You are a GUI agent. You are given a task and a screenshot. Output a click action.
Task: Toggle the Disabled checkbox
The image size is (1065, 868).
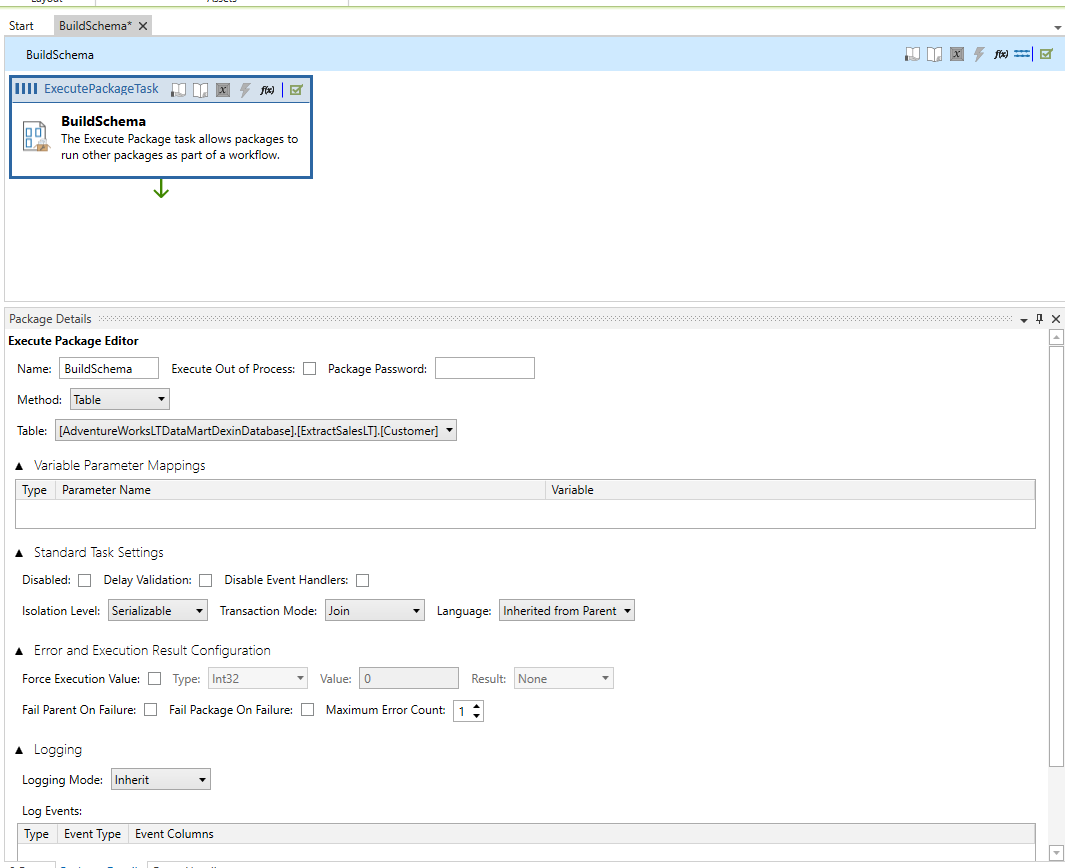coord(84,580)
